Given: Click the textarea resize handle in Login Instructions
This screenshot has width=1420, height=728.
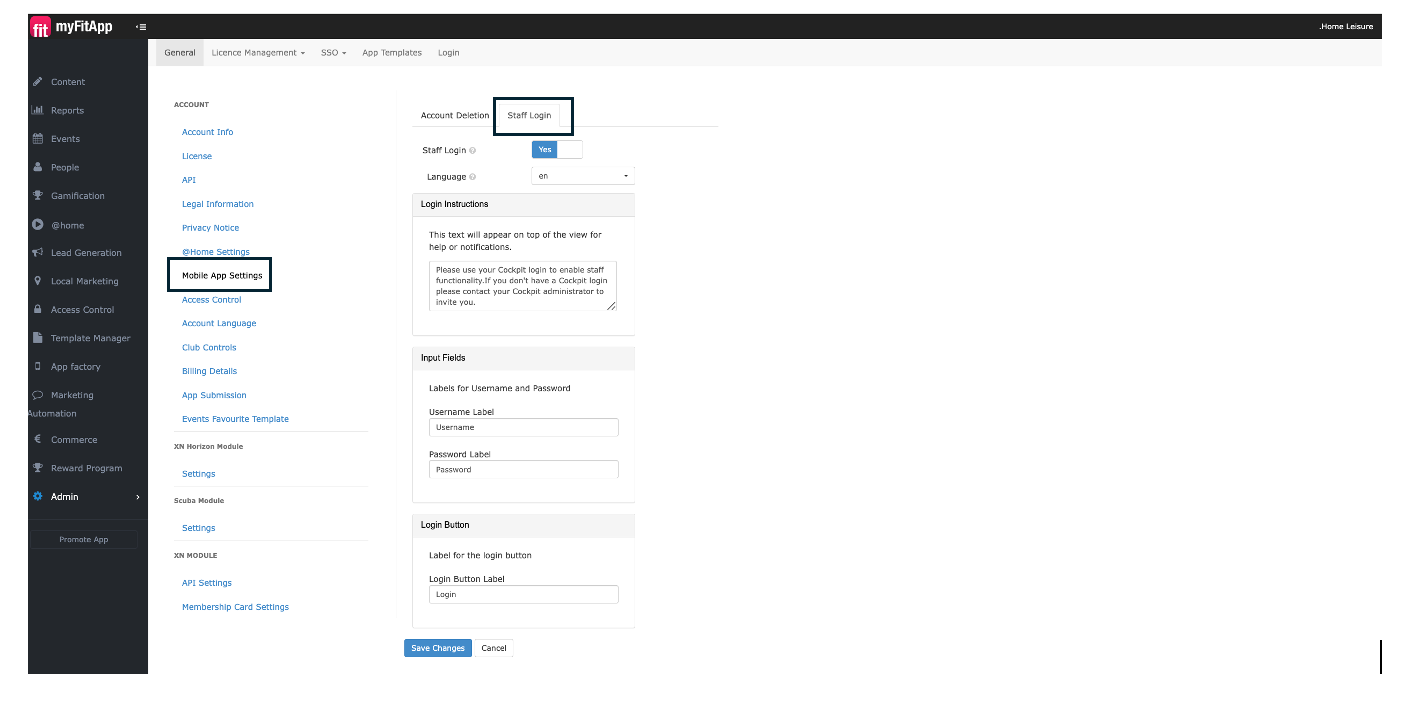Looking at the screenshot, I should [x=611, y=306].
